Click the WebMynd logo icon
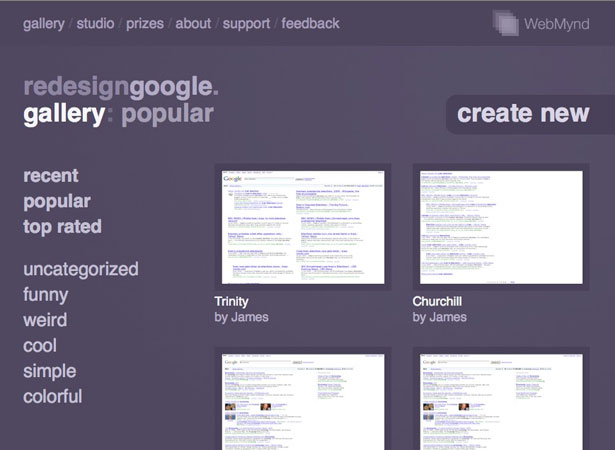Viewport: 615px width, 450px height. tap(506, 23)
